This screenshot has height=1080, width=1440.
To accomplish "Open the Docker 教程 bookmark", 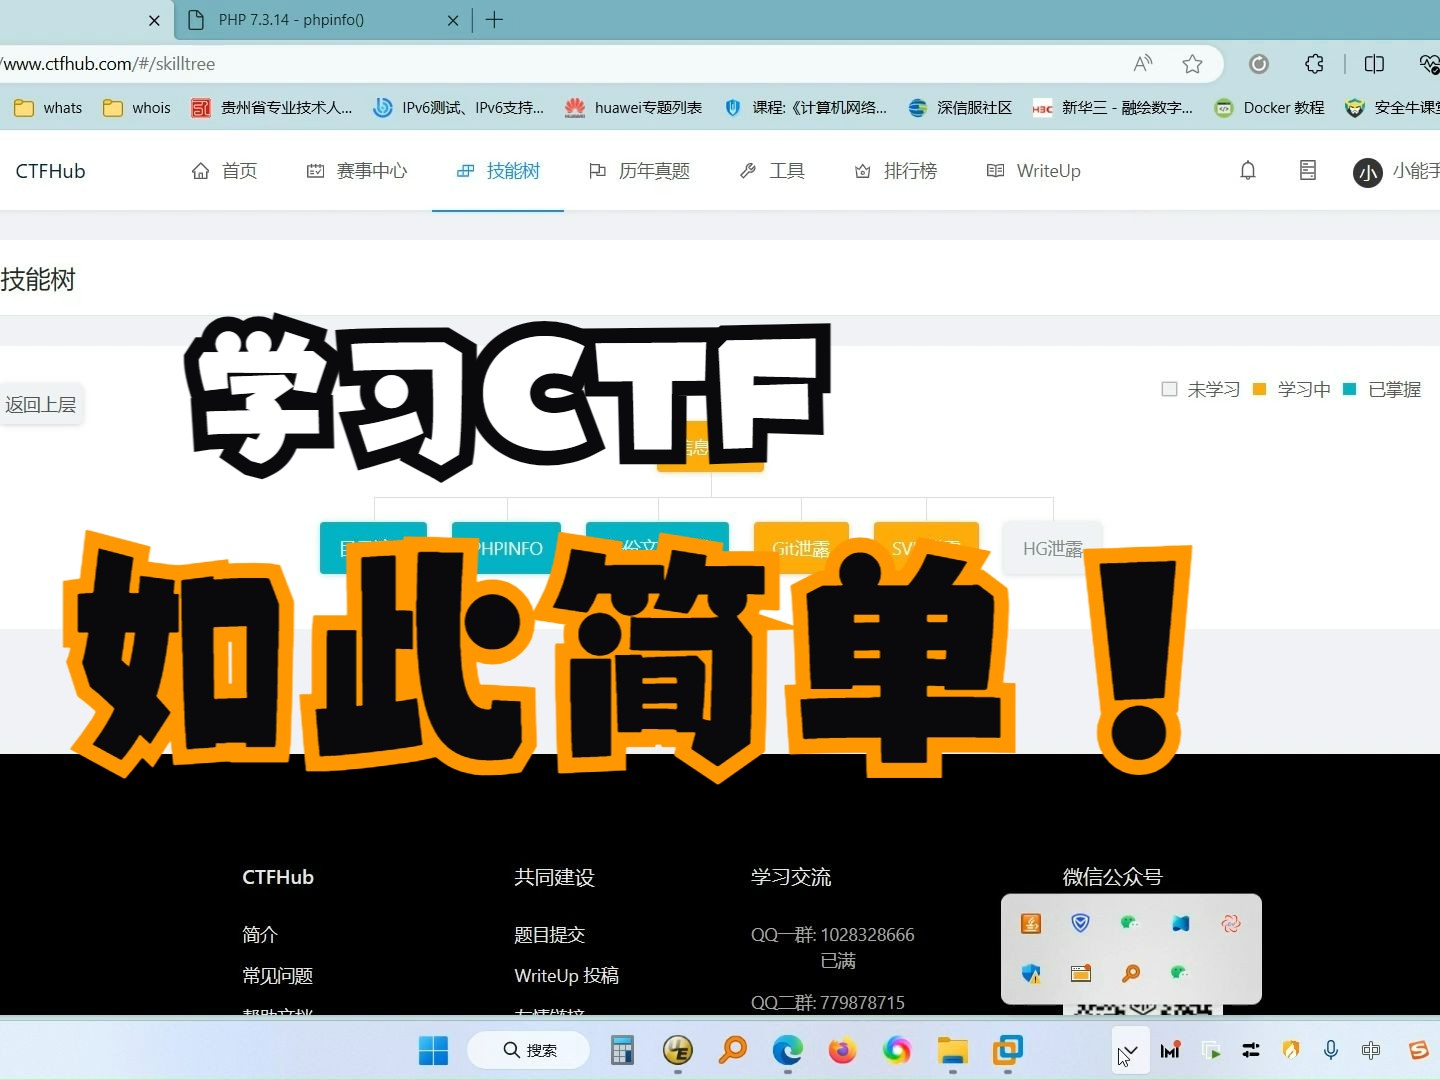I will [1269, 108].
